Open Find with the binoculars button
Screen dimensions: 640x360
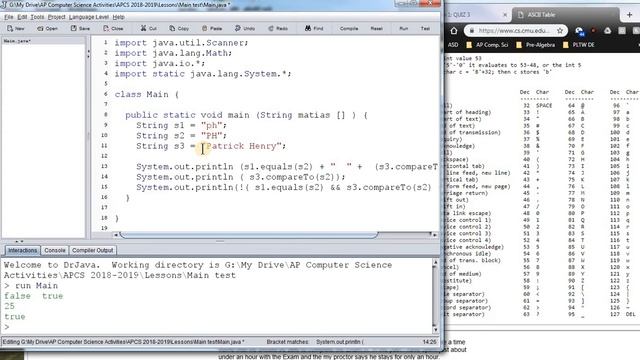click(x=314, y=29)
